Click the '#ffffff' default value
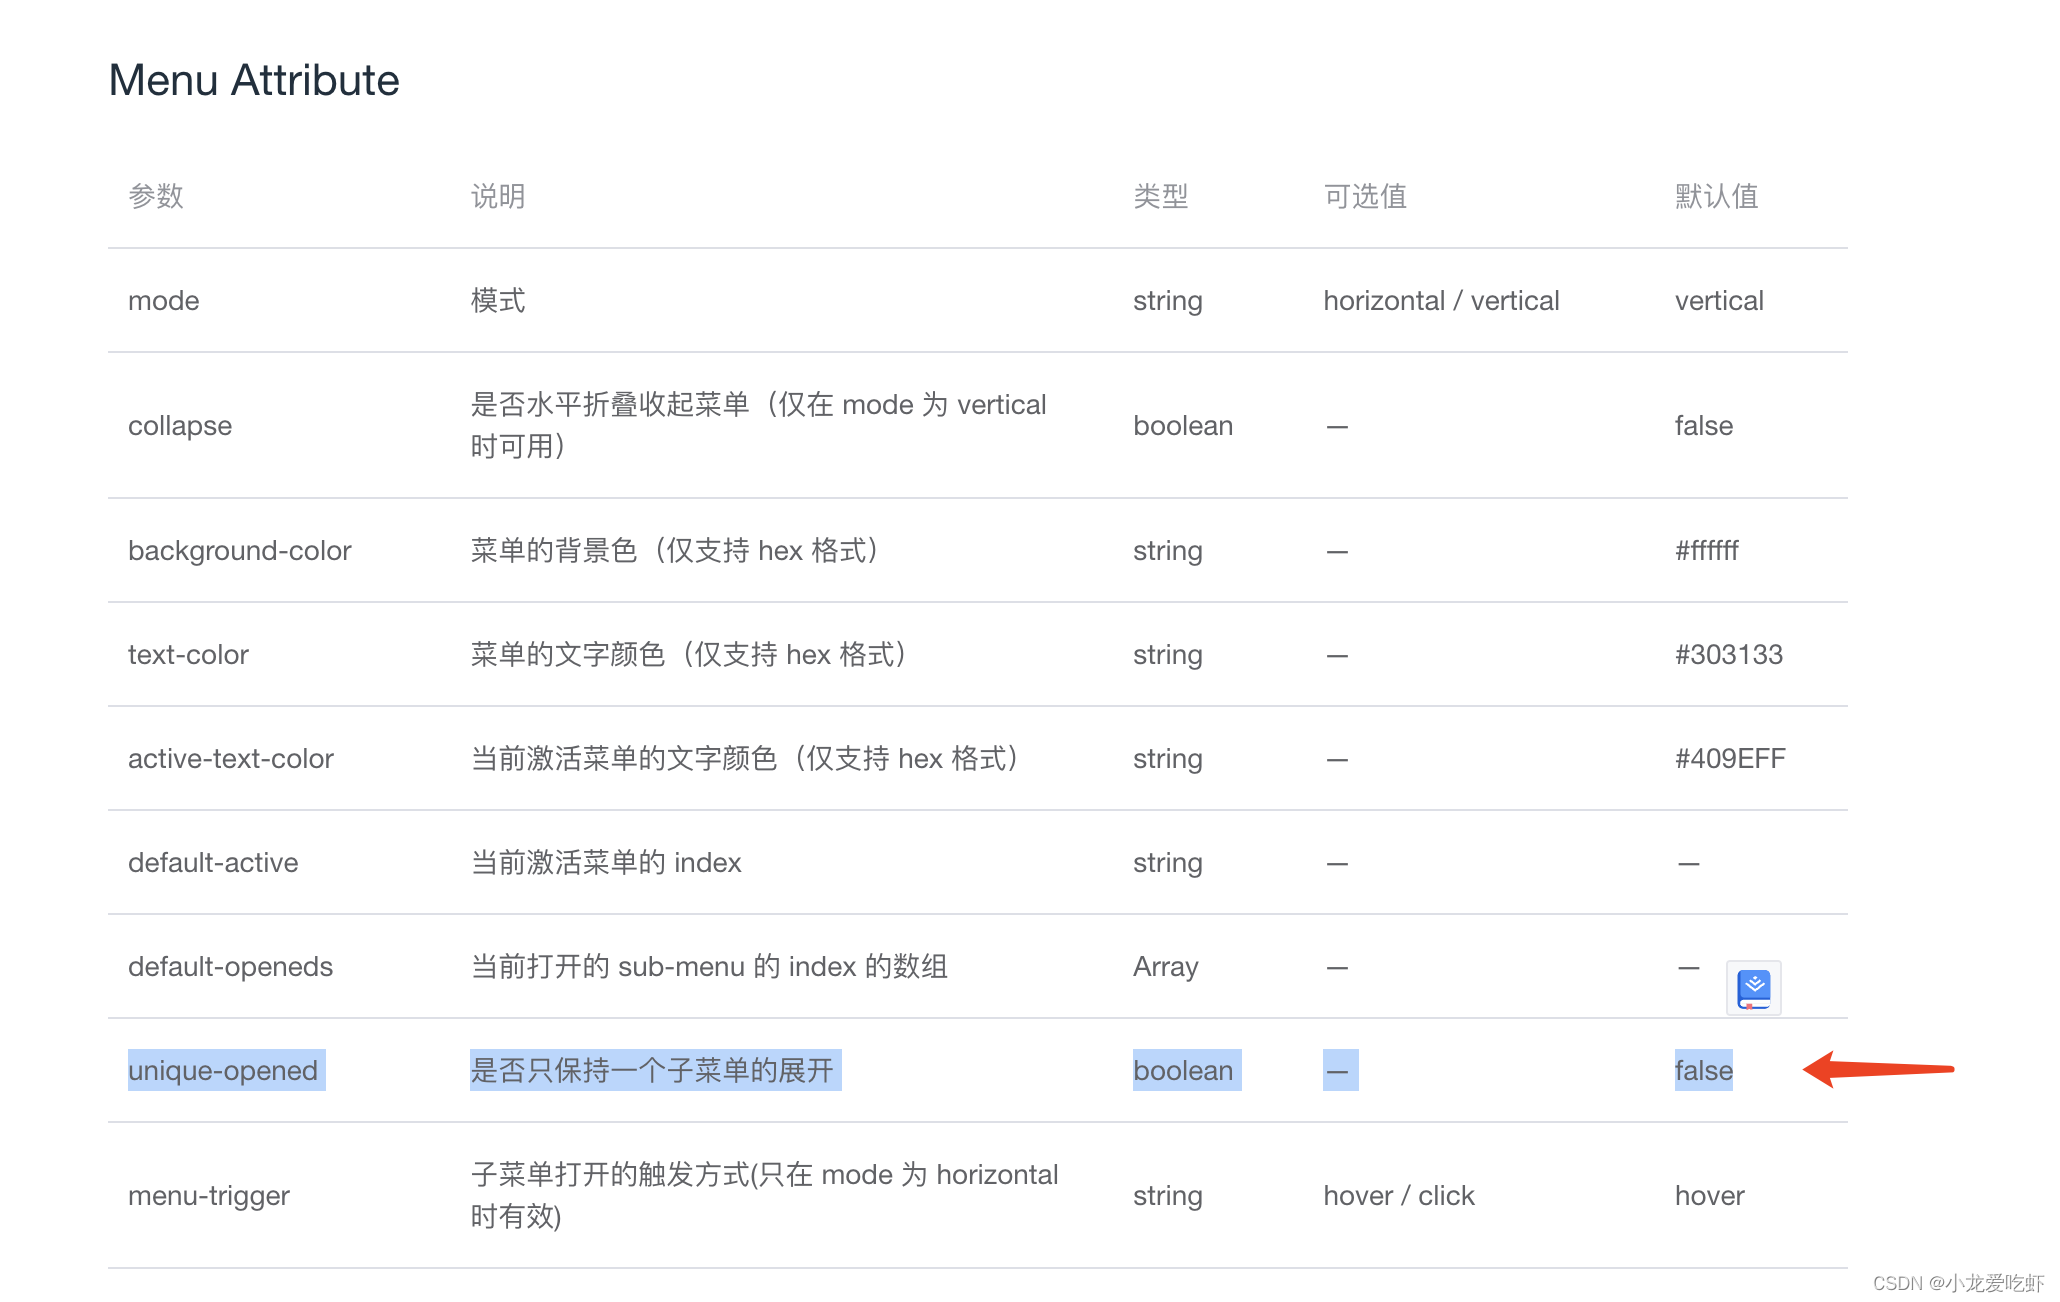Viewport: 2060px width, 1302px height. coord(1707,551)
